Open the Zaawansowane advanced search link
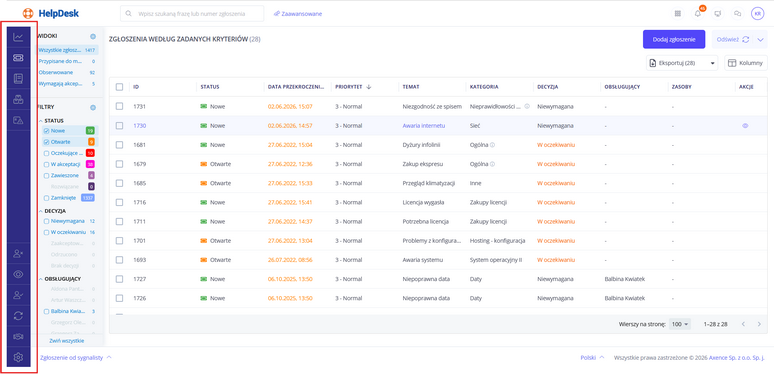 click(298, 14)
